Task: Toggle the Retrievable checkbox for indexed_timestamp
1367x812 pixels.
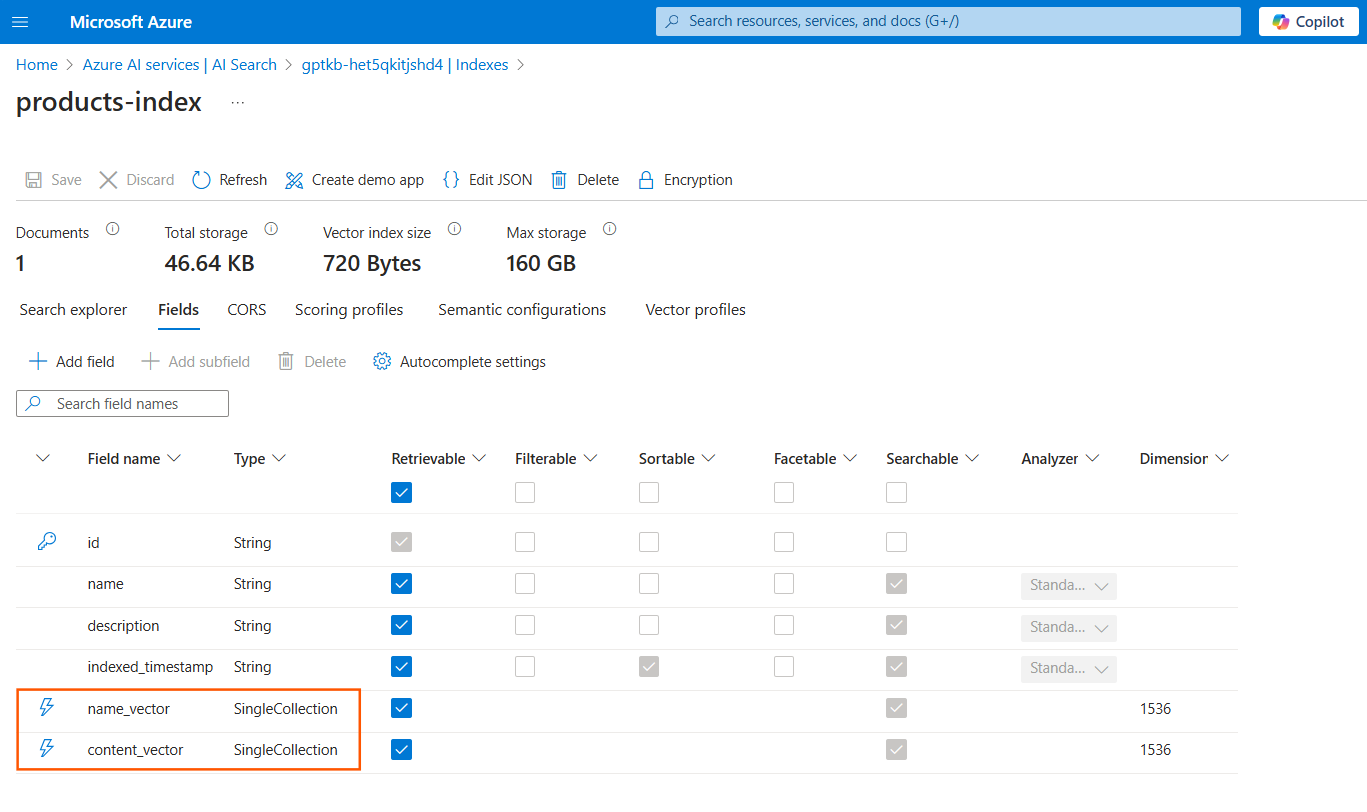Action: [401, 666]
